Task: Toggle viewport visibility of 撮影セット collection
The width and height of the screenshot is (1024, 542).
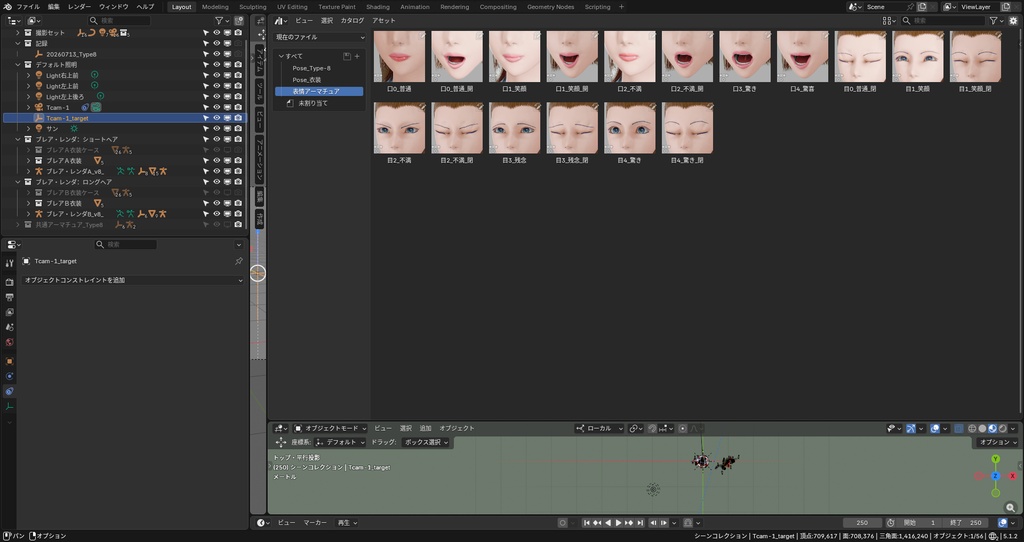Action: [x=217, y=33]
